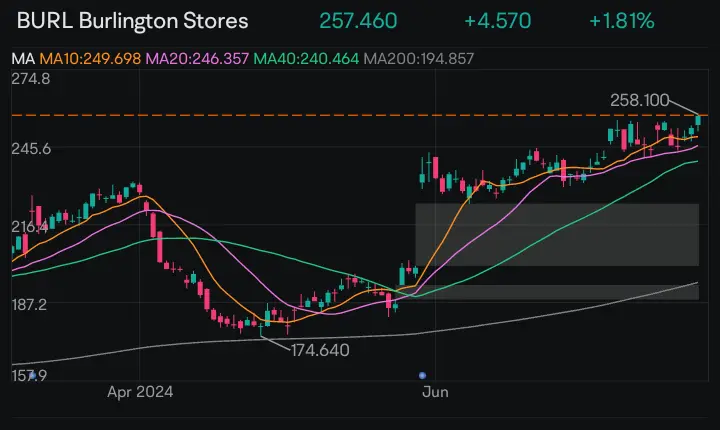The width and height of the screenshot is (720, 430).
Task: Click the 274.8 price axis label
Action: [x=31, y=79]
